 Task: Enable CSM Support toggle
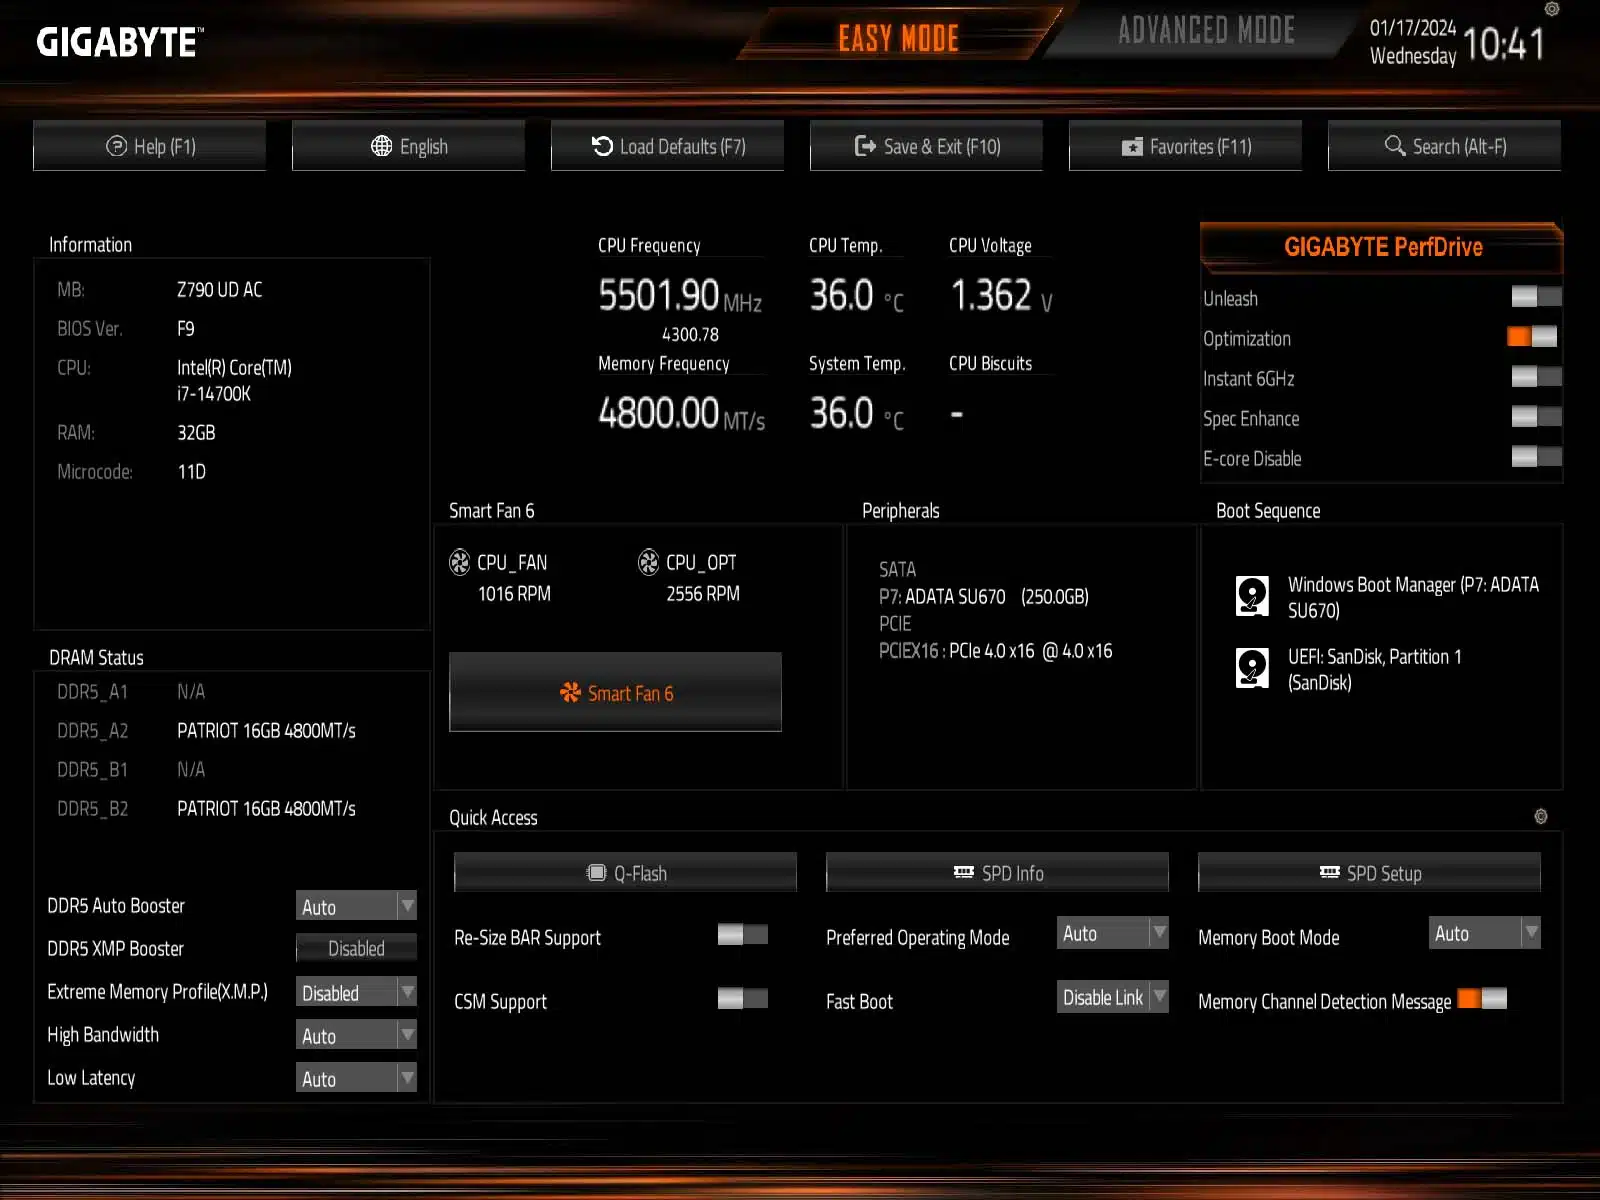743,998
